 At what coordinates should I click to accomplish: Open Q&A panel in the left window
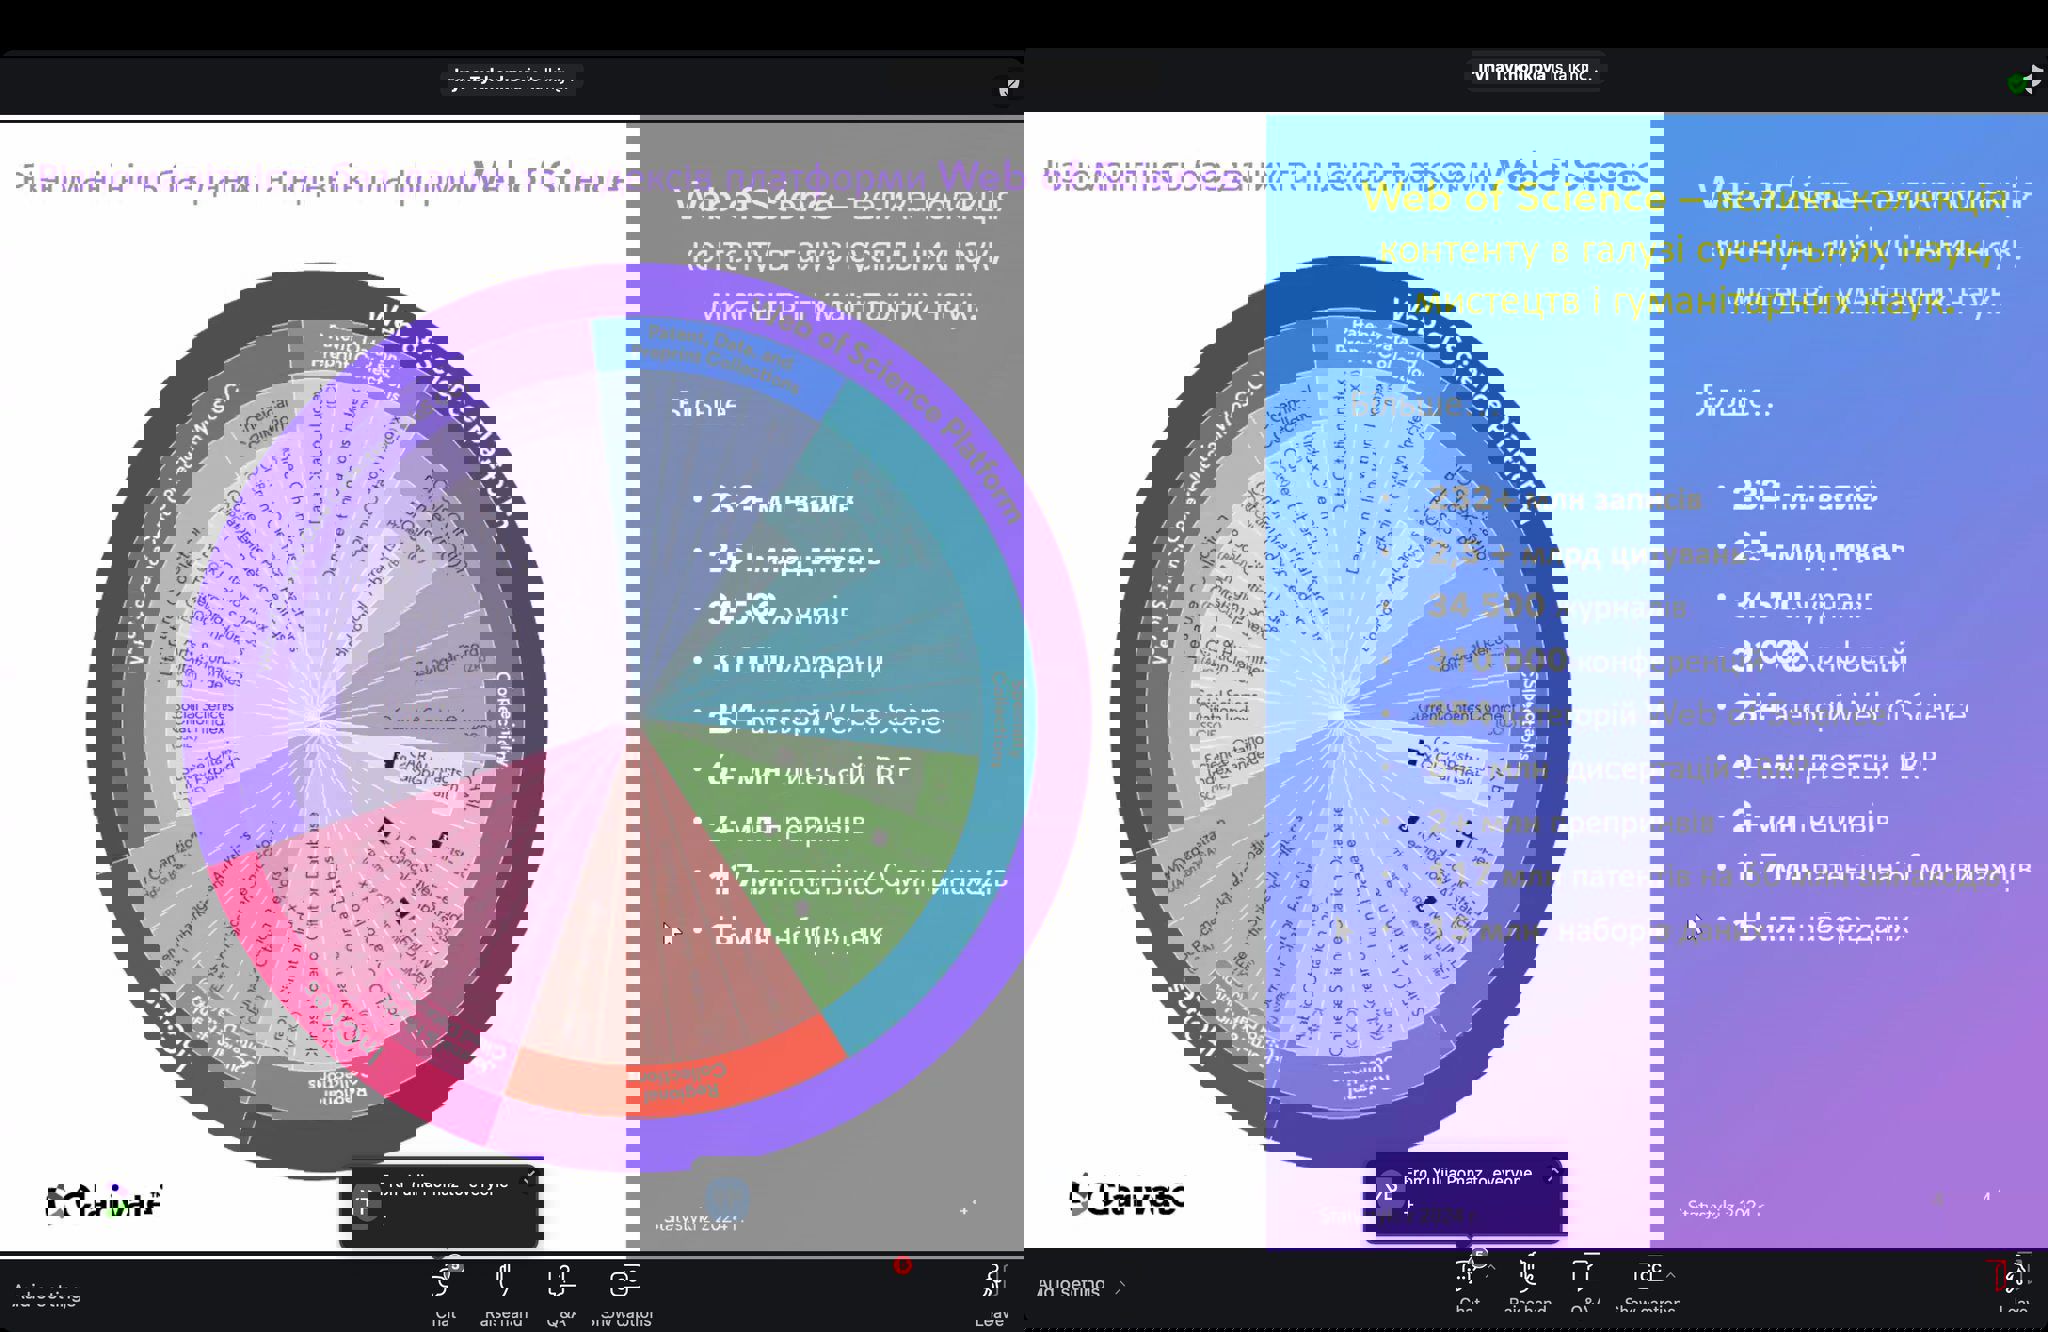561,1281
